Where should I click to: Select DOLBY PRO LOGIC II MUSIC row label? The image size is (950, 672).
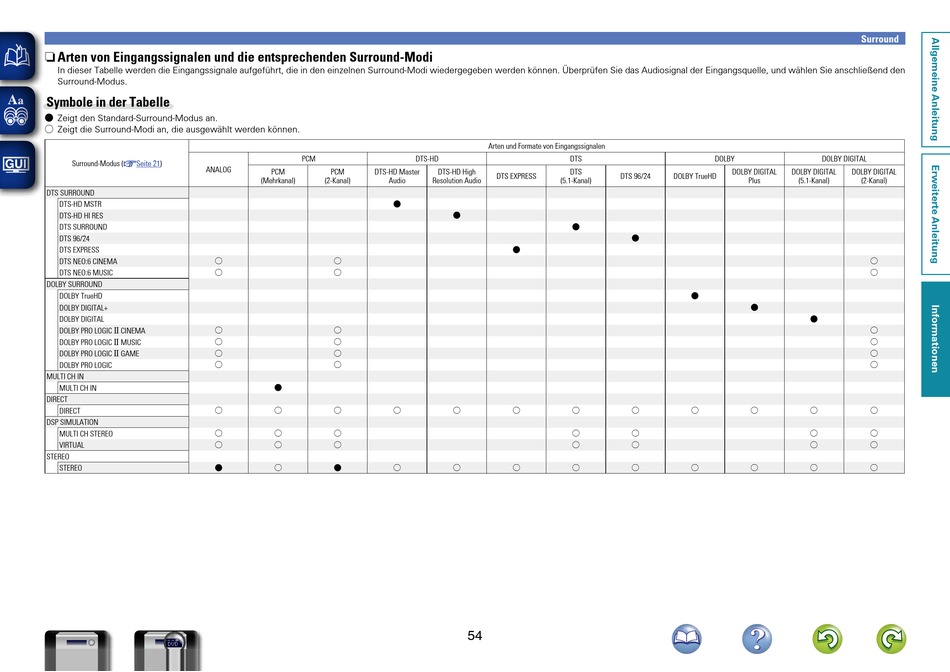(100, 342)
